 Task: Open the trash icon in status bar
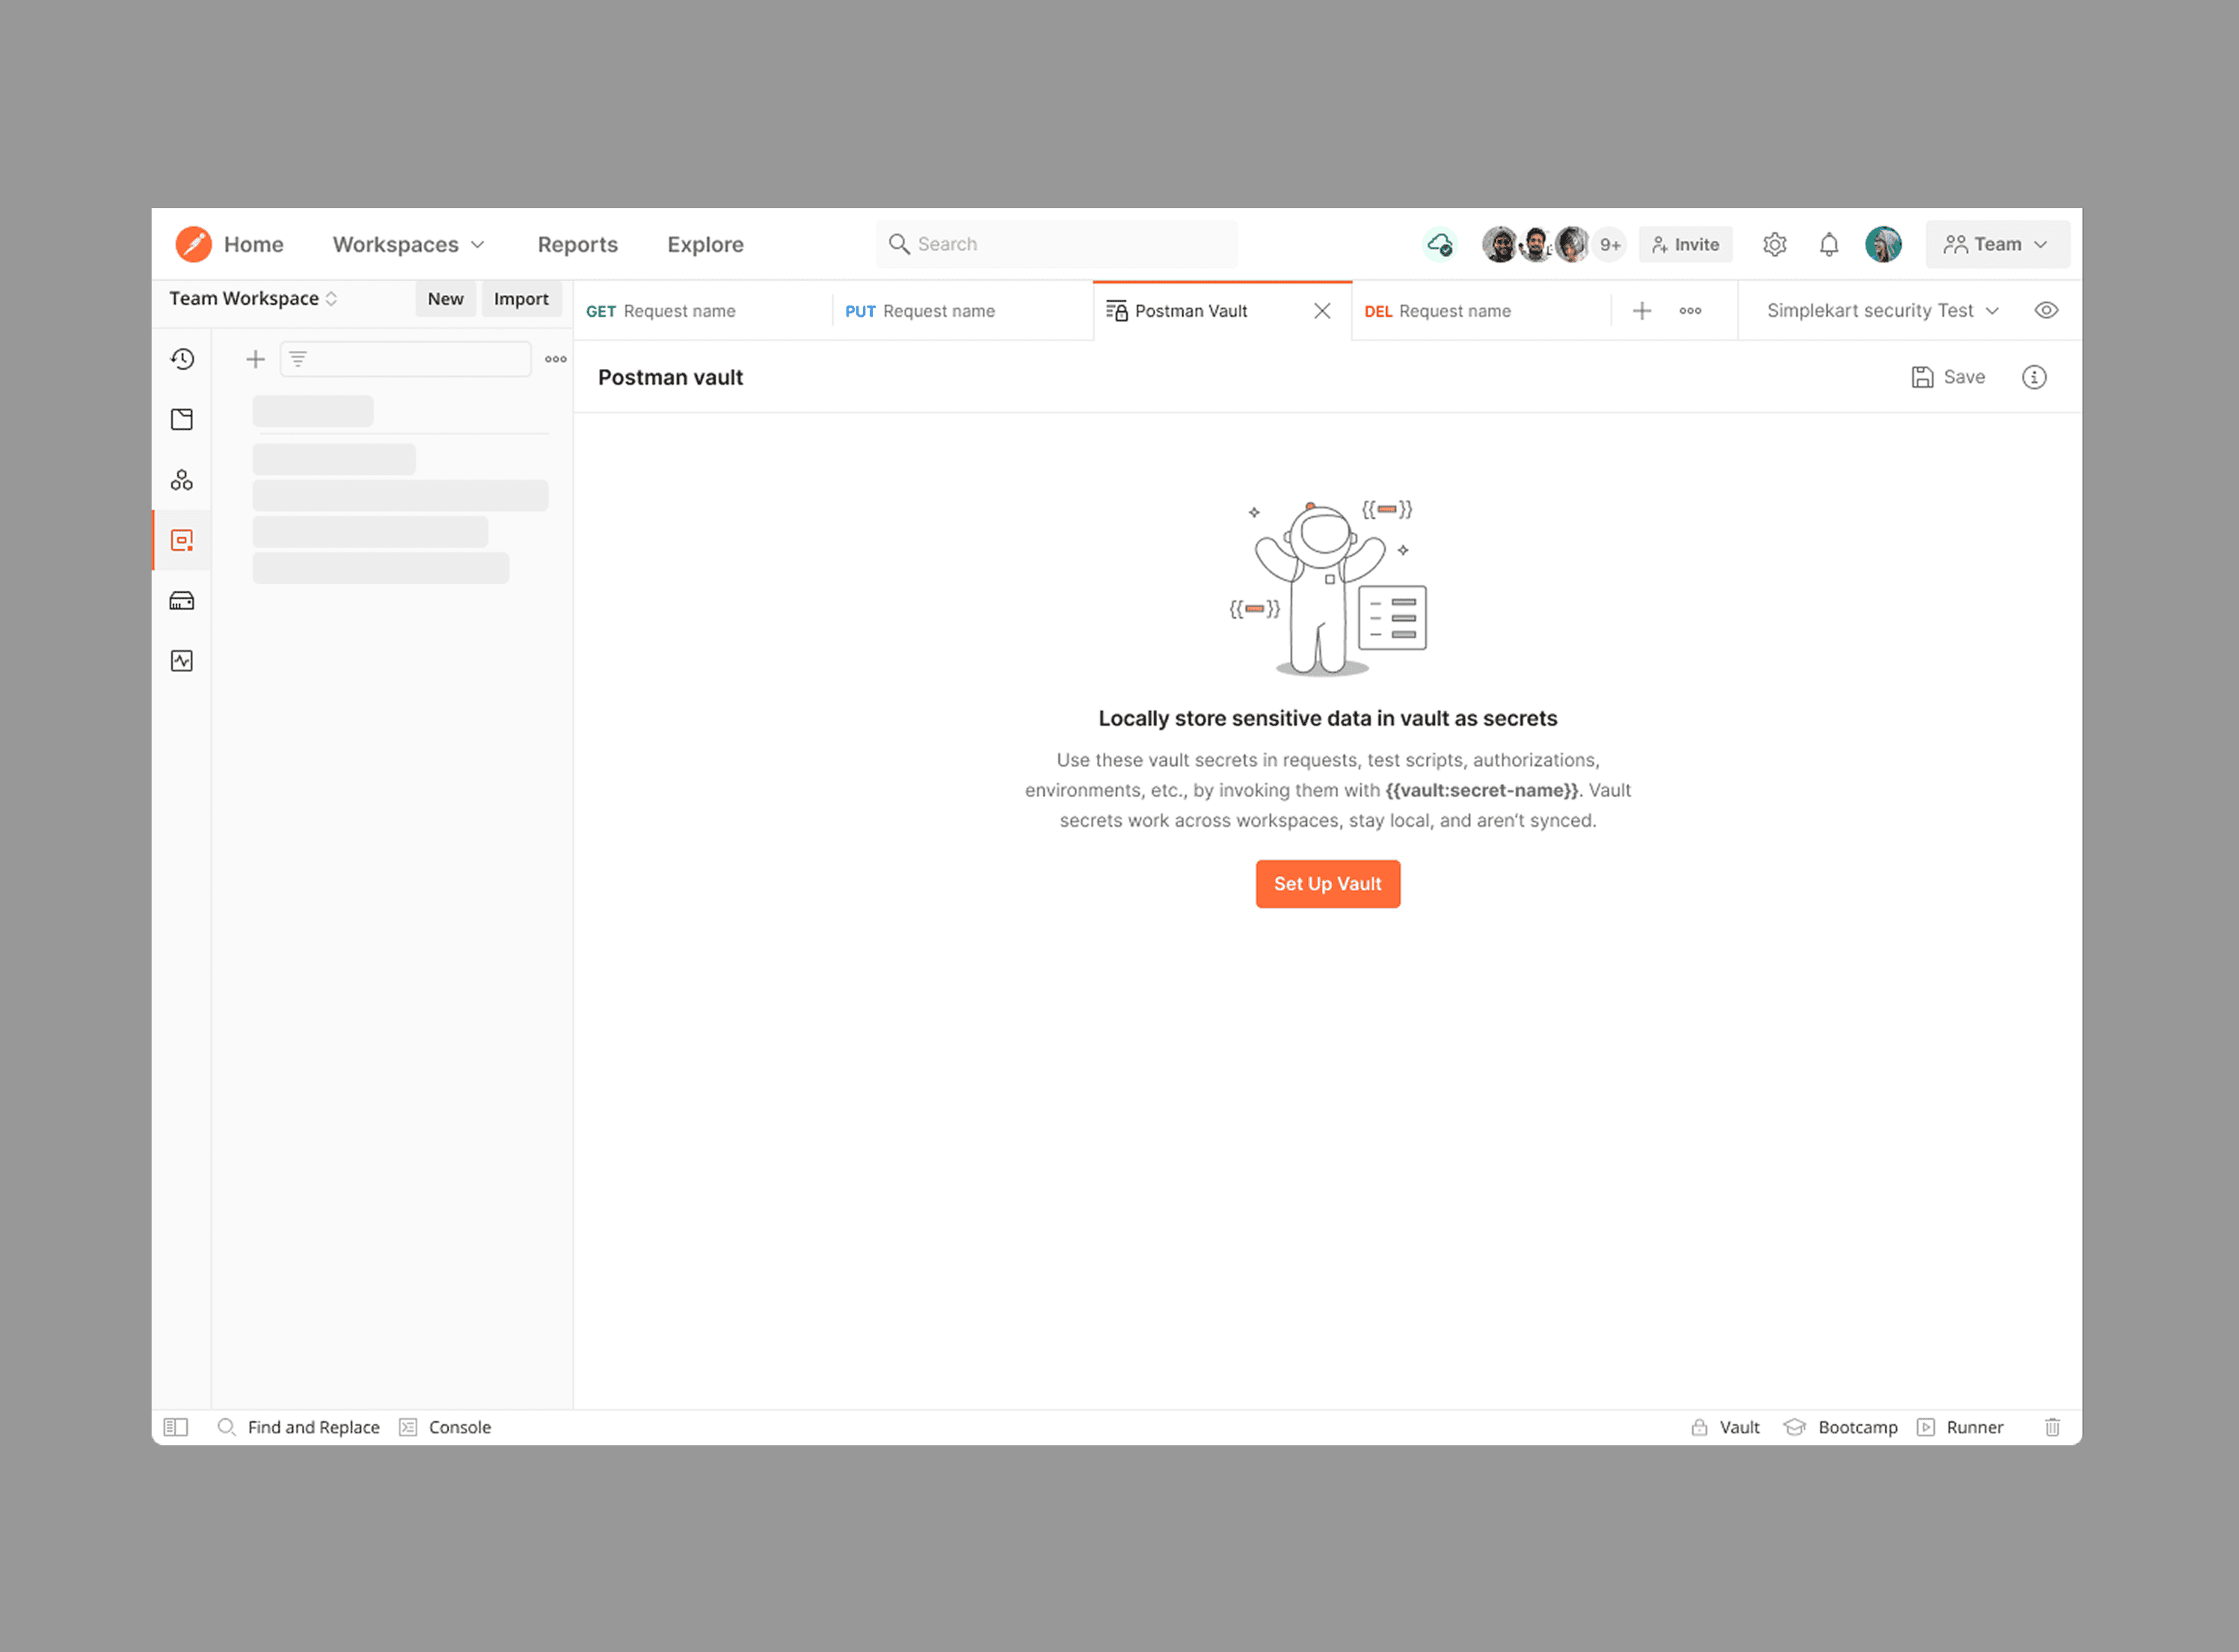pos(2052,1427)
